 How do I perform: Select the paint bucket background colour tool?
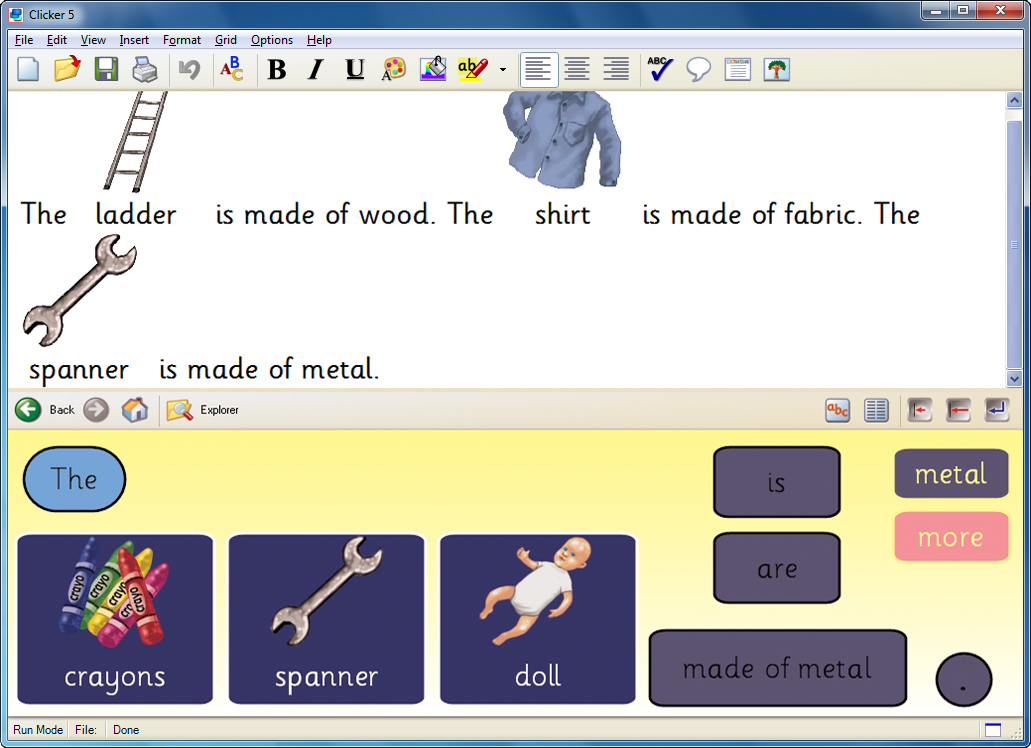433,69
